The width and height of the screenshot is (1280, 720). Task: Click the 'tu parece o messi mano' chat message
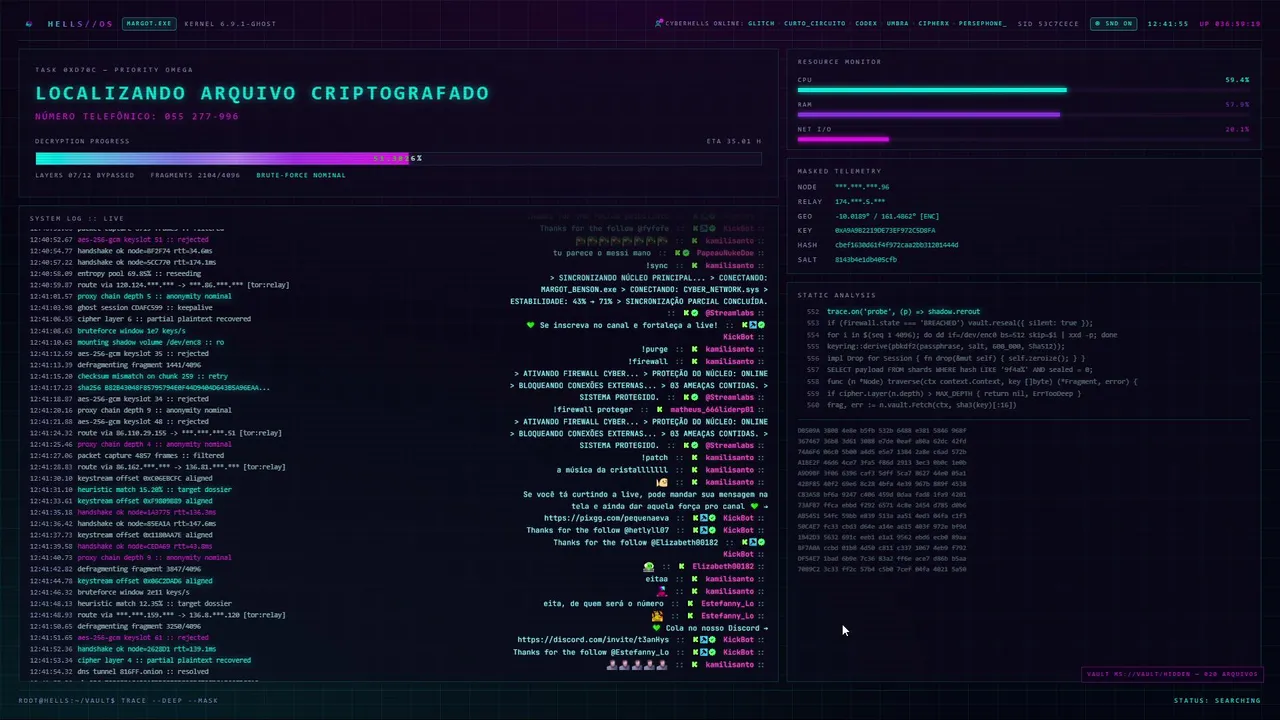(x=603, y=253)
